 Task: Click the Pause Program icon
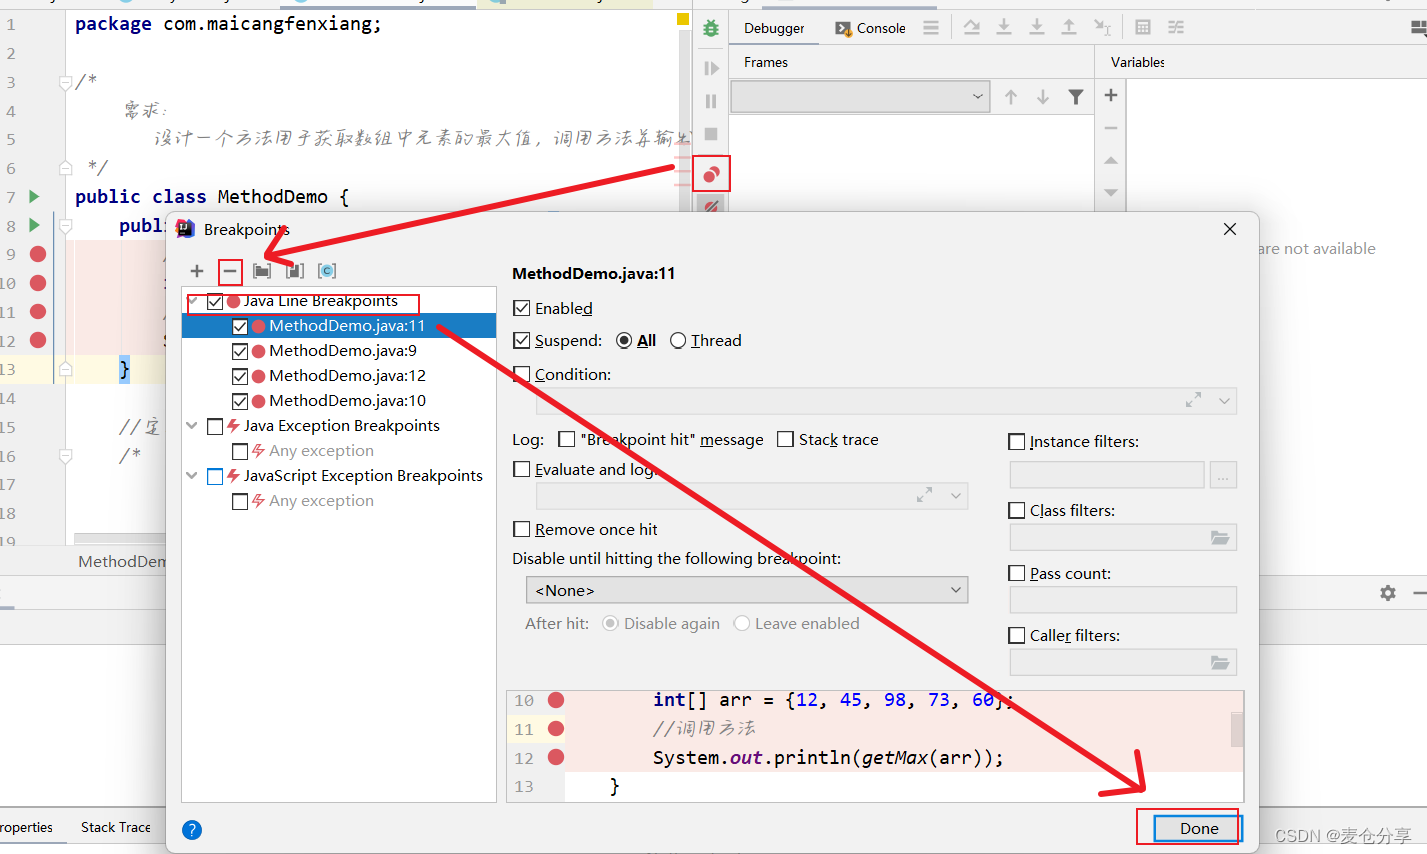coord(711,101)
